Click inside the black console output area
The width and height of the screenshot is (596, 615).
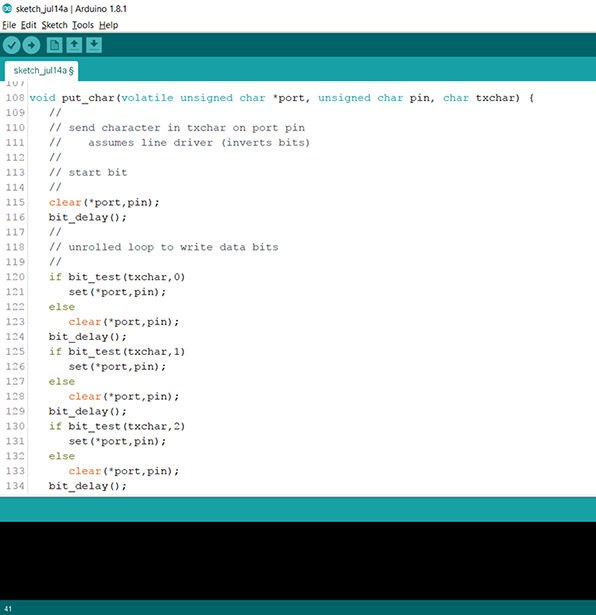pyautogui.click(x=298, y=561)
